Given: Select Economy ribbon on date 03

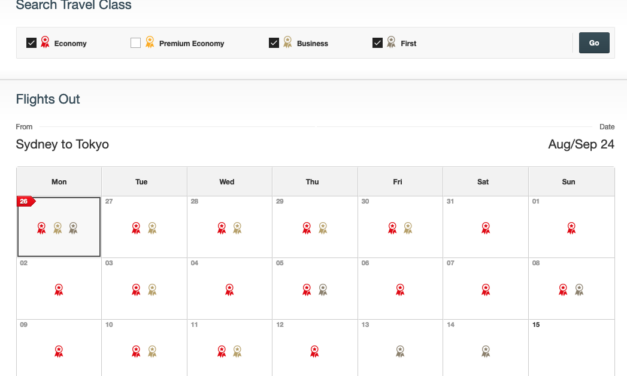Looking at the screenshot, I should click(x=136, y=290).
